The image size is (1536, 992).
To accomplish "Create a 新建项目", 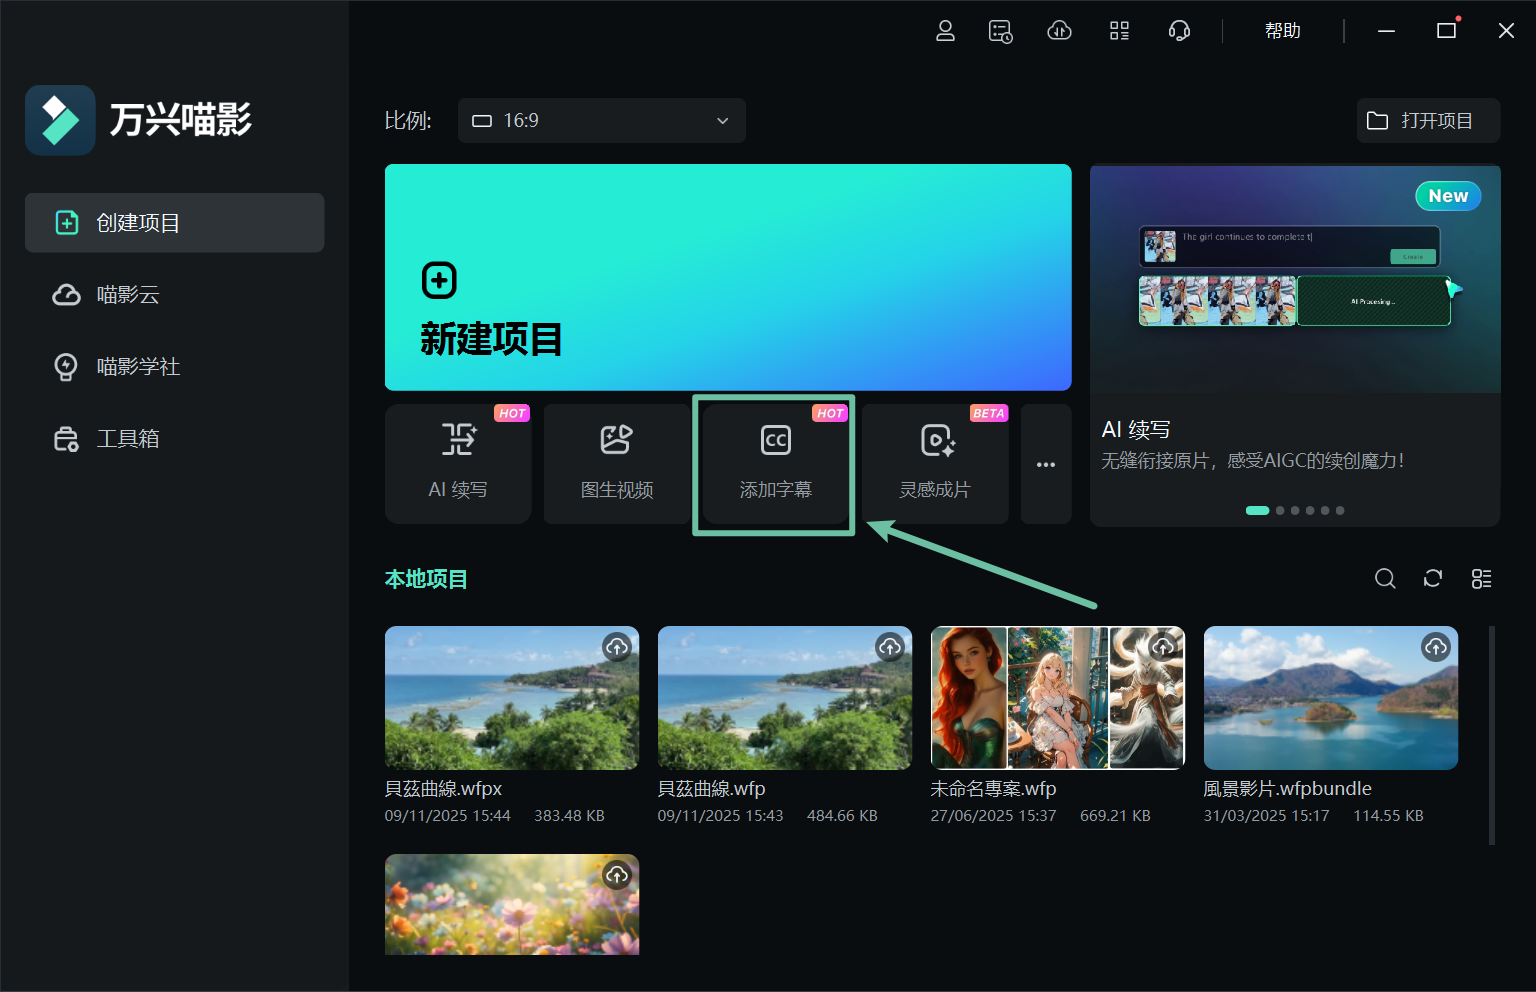I will point(727,277).
